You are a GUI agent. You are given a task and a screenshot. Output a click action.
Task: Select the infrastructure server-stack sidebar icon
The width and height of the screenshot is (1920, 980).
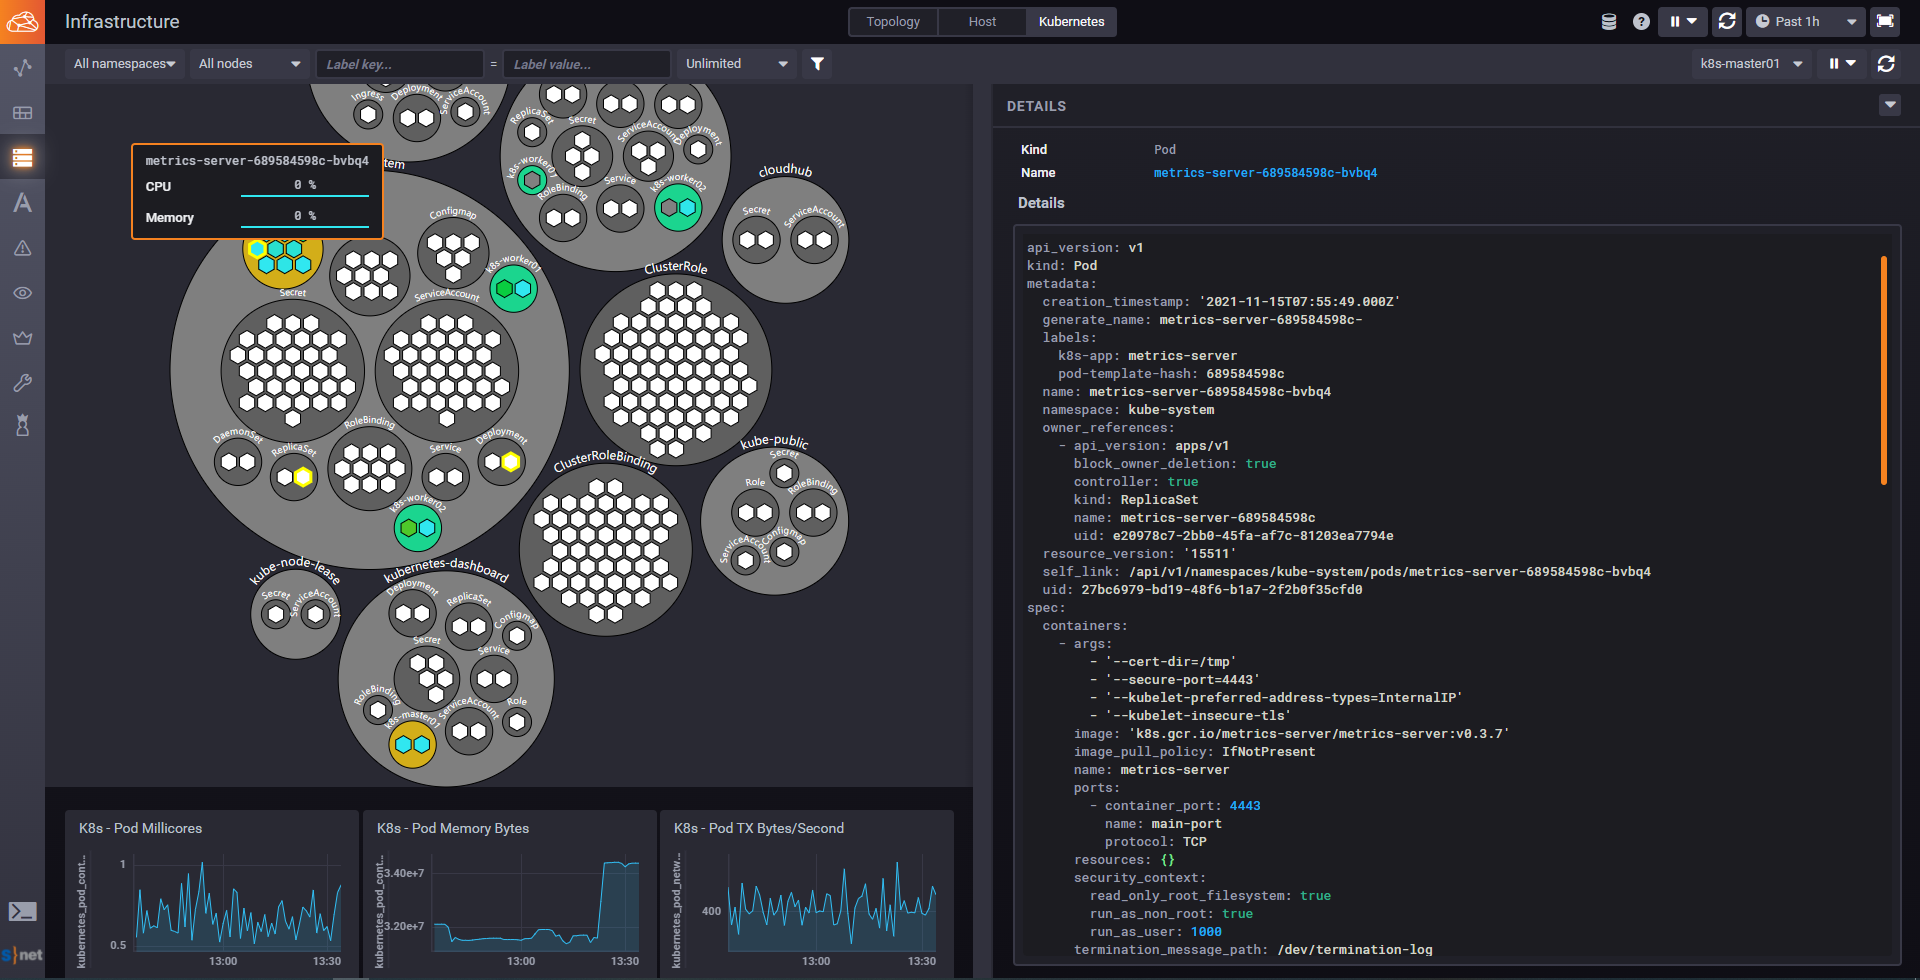[x=22, y=158]
